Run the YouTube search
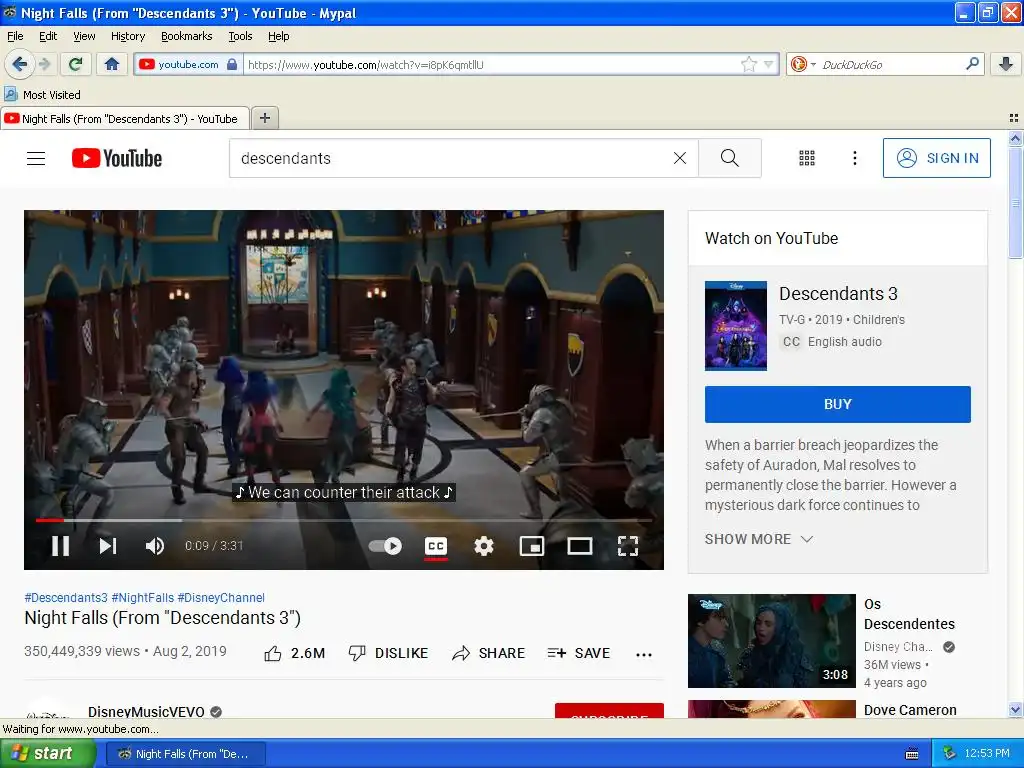1024x768 pixels. [729, 158]
